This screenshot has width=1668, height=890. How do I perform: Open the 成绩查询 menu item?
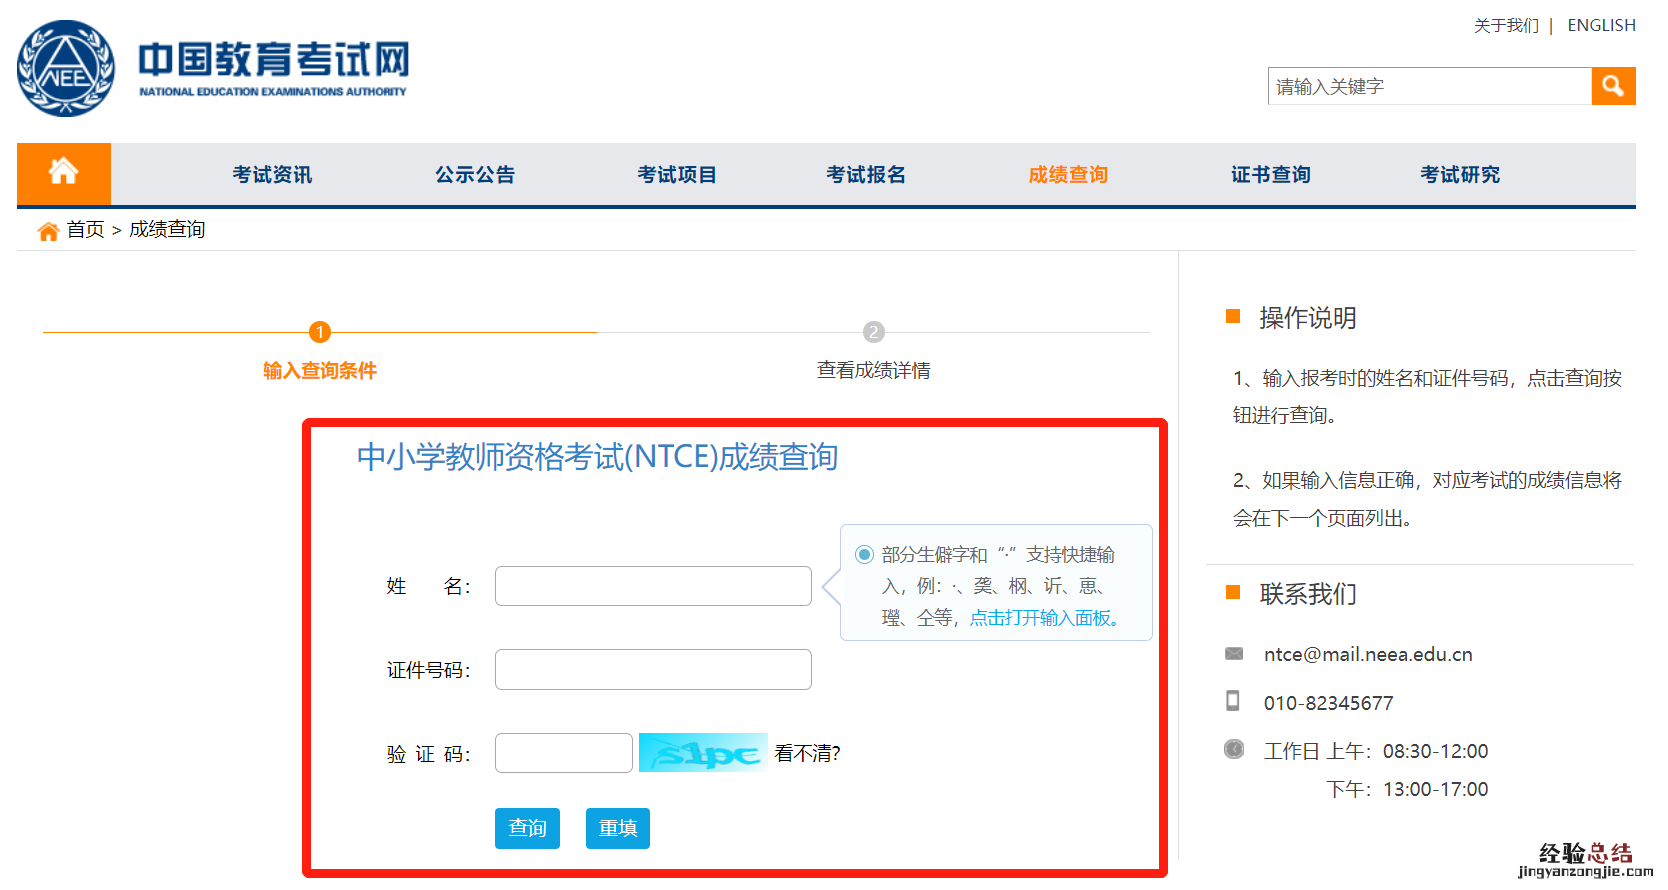pyautogui.click(x=1068, y=175)
